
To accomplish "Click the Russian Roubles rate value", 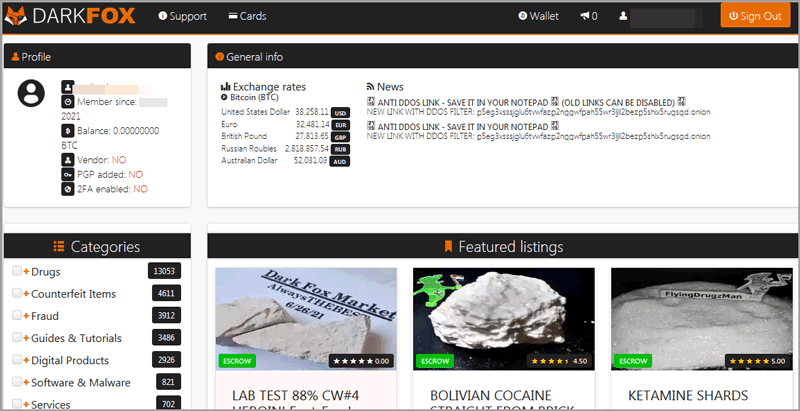I will pos(306,148).
